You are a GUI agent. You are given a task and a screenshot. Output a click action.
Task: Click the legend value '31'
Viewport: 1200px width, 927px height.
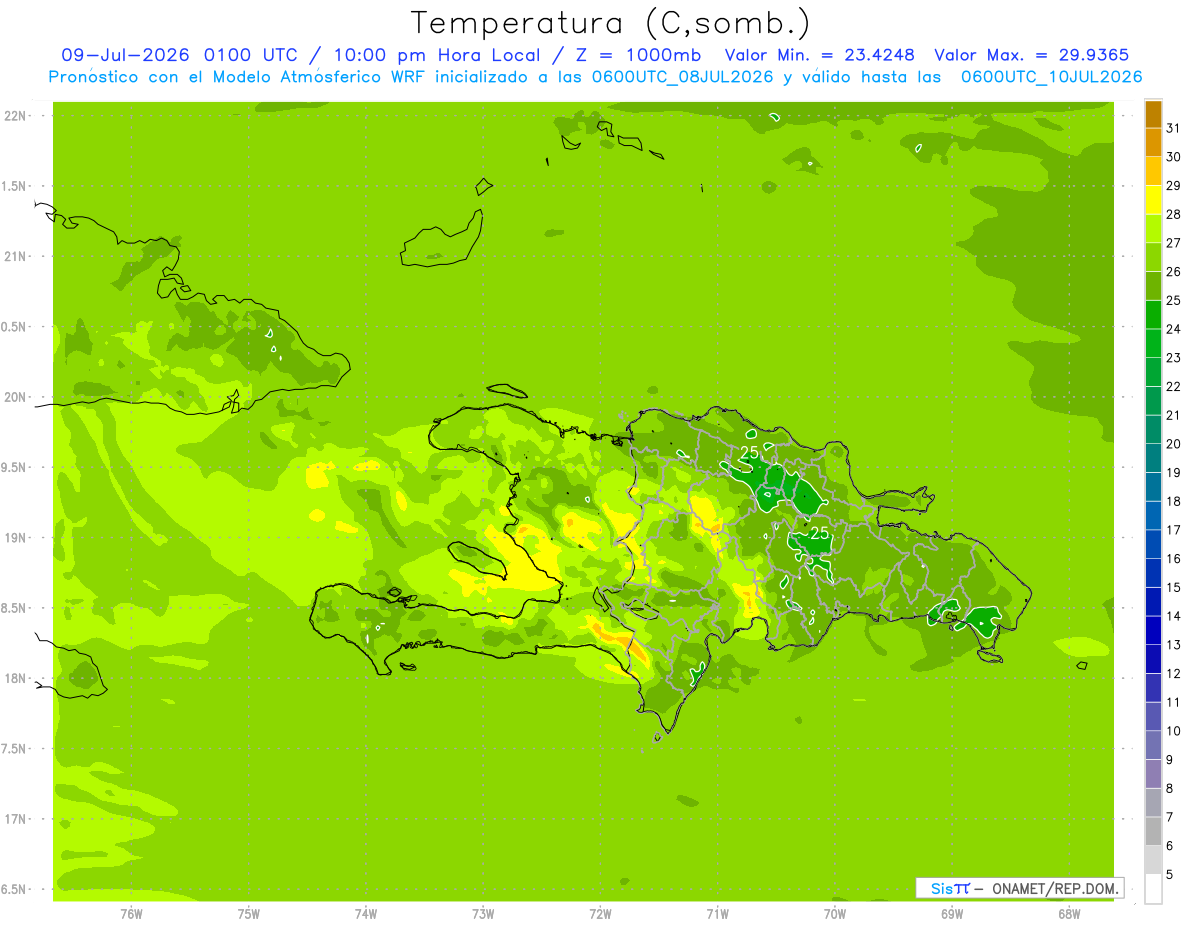coord(1173,128)
